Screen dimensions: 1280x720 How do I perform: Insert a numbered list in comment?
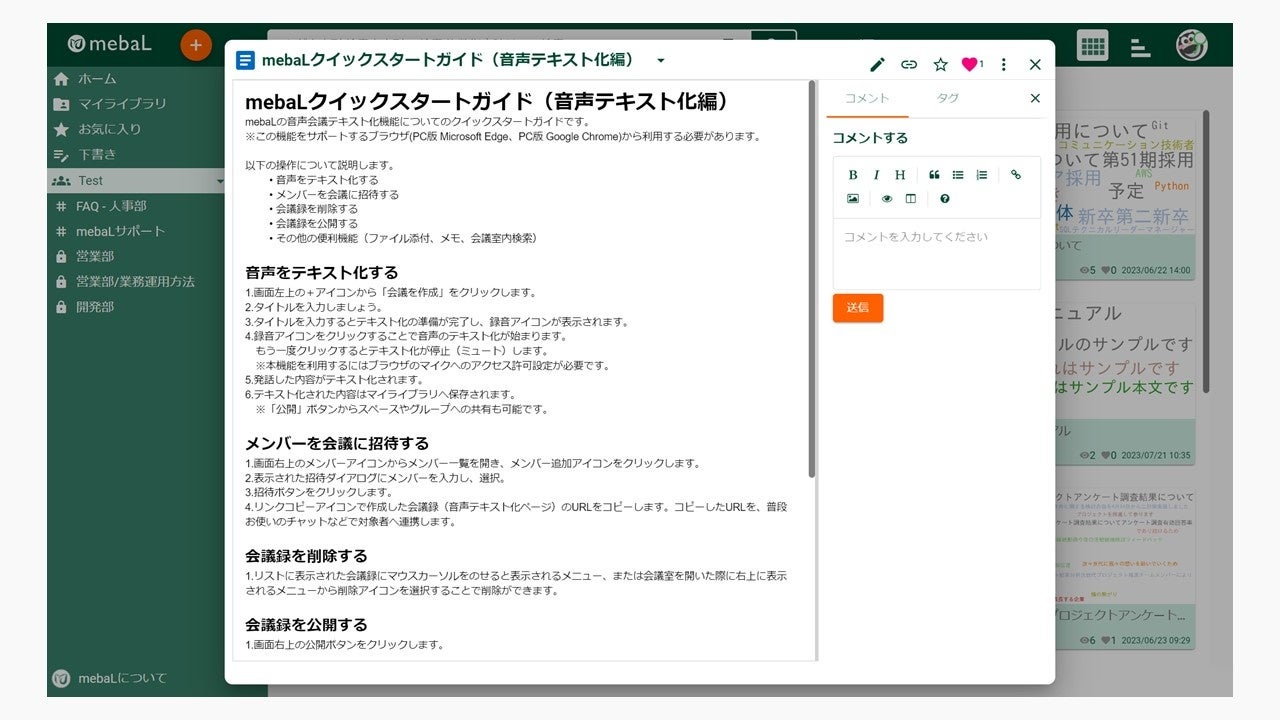click(x=982, y=175)
